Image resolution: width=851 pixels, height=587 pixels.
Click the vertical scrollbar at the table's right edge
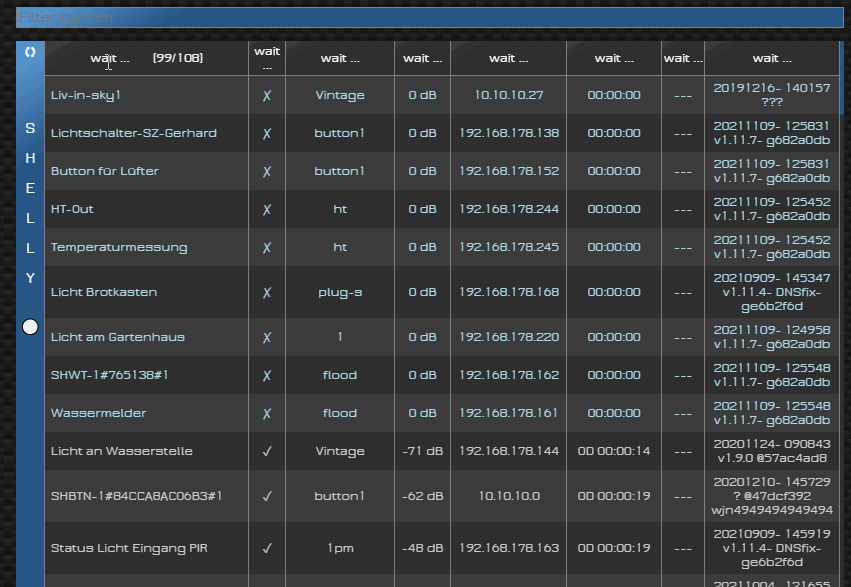click(841, 300)
